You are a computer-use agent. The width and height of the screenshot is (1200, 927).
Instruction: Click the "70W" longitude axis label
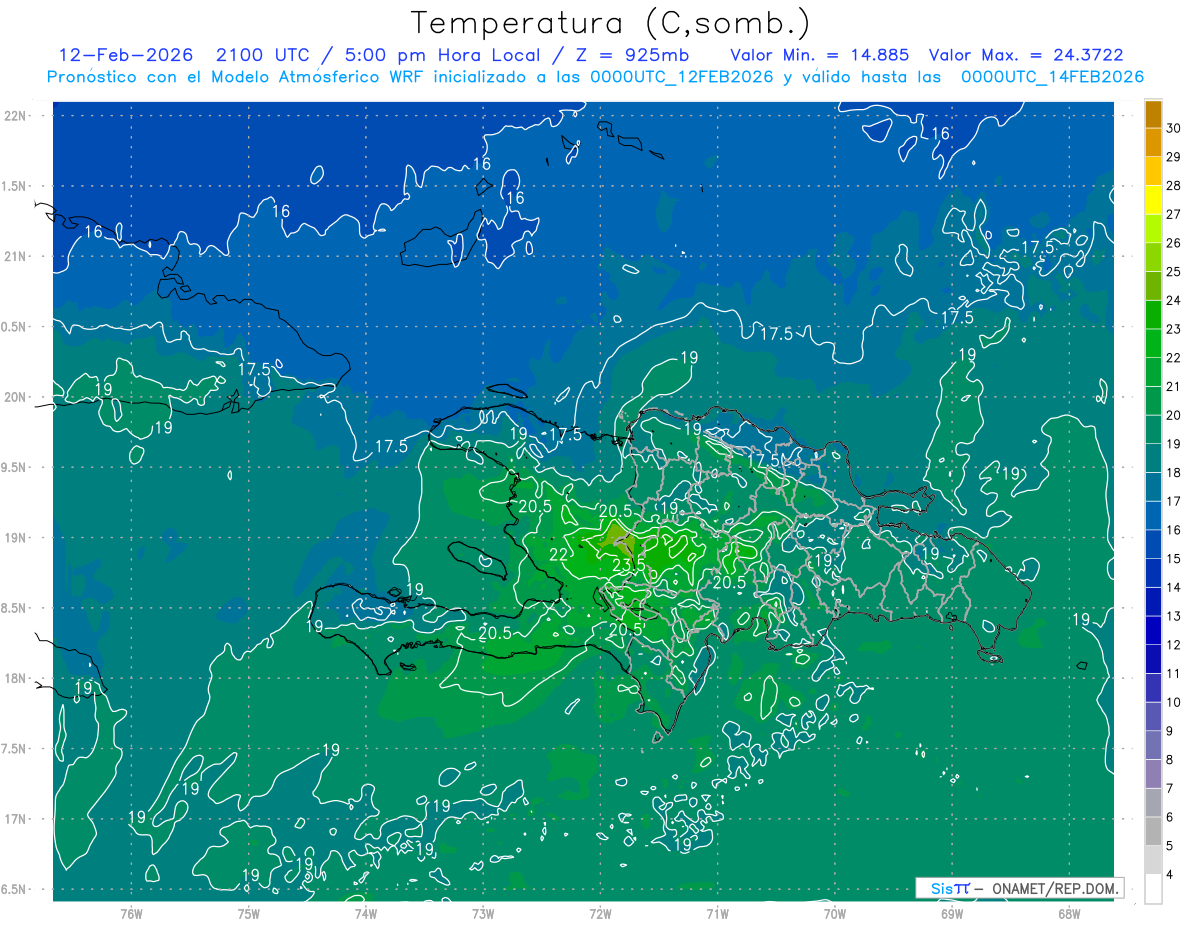pos(834,913)
